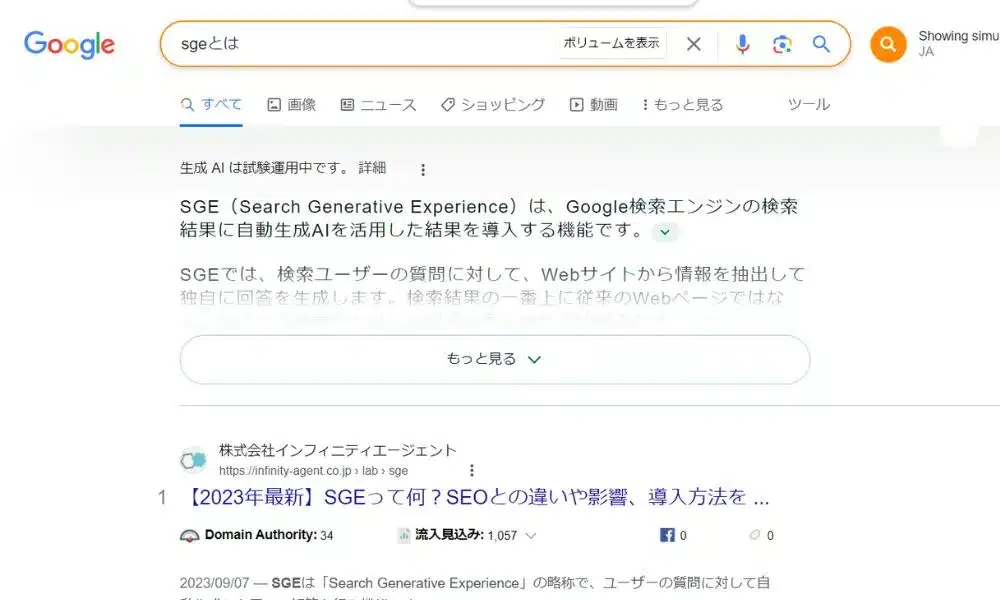Switch to the ニュース tab
This screenshot has width=1000, height=600.
(x=378, y=104)
